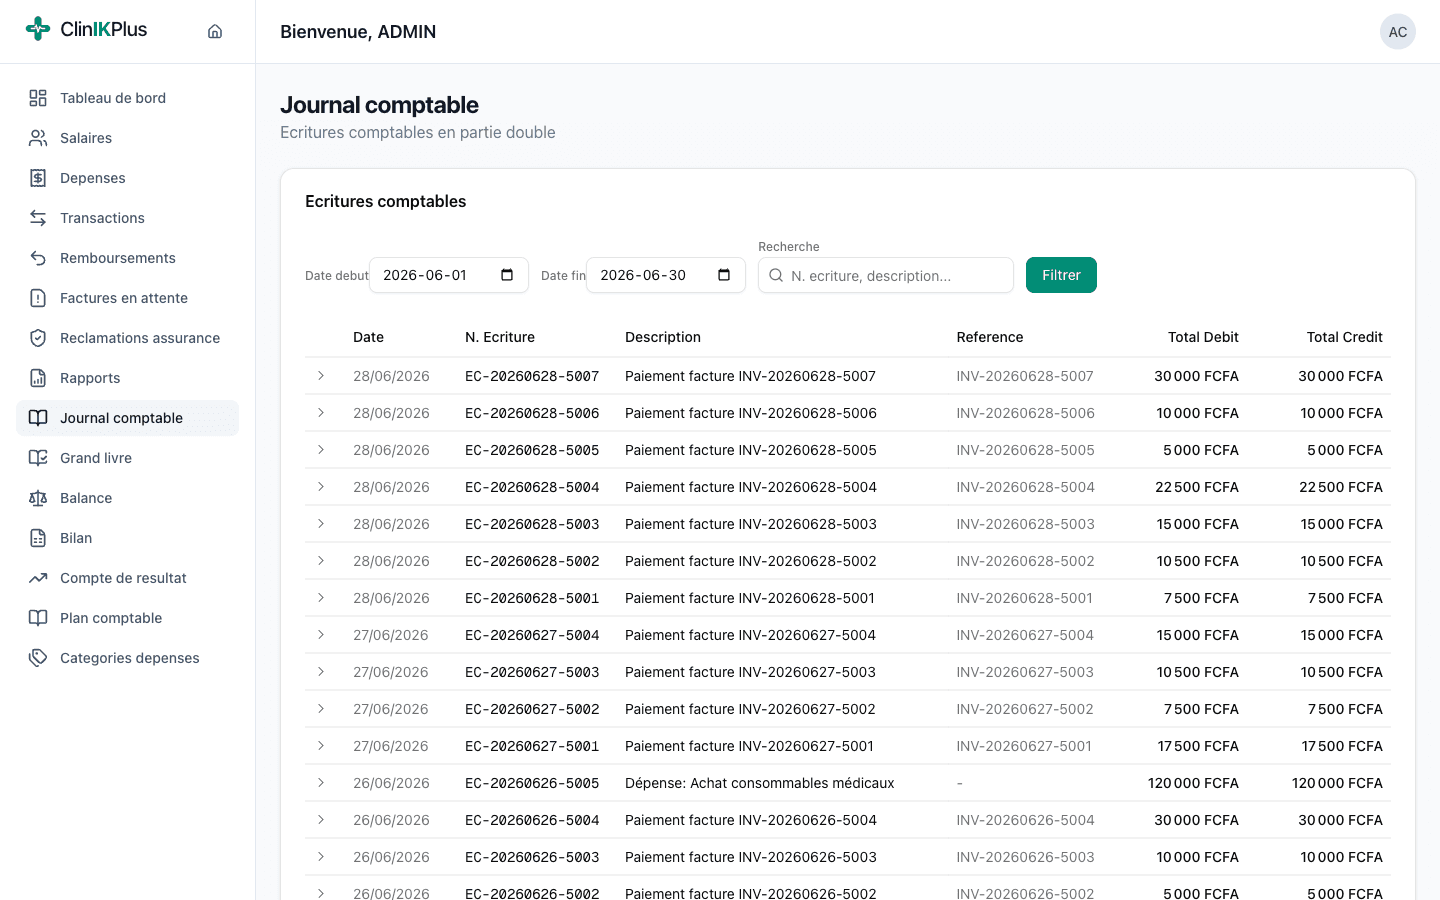Focus the Recherche search field
1440x900 pixels.
point(886,275)
